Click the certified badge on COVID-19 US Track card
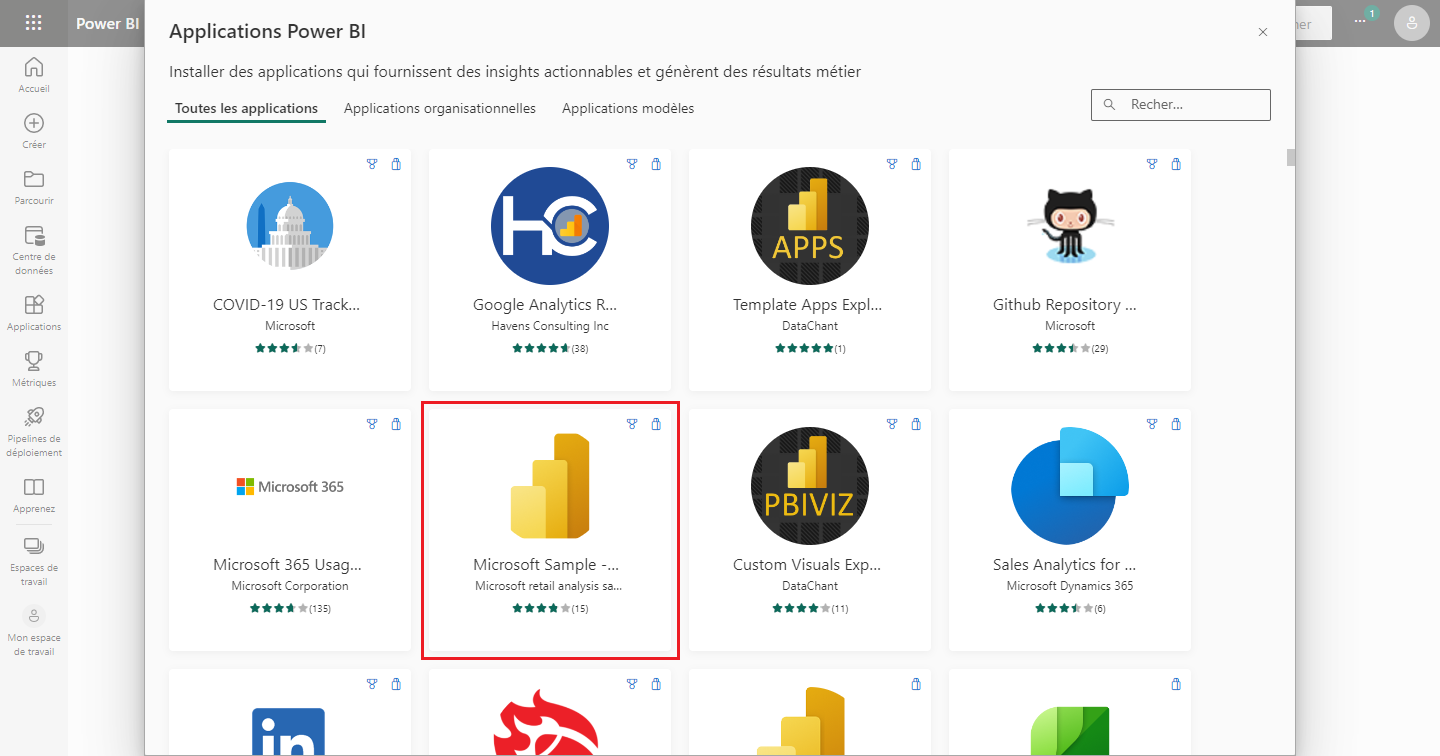 pyautogui.click(x=372, y=164)
